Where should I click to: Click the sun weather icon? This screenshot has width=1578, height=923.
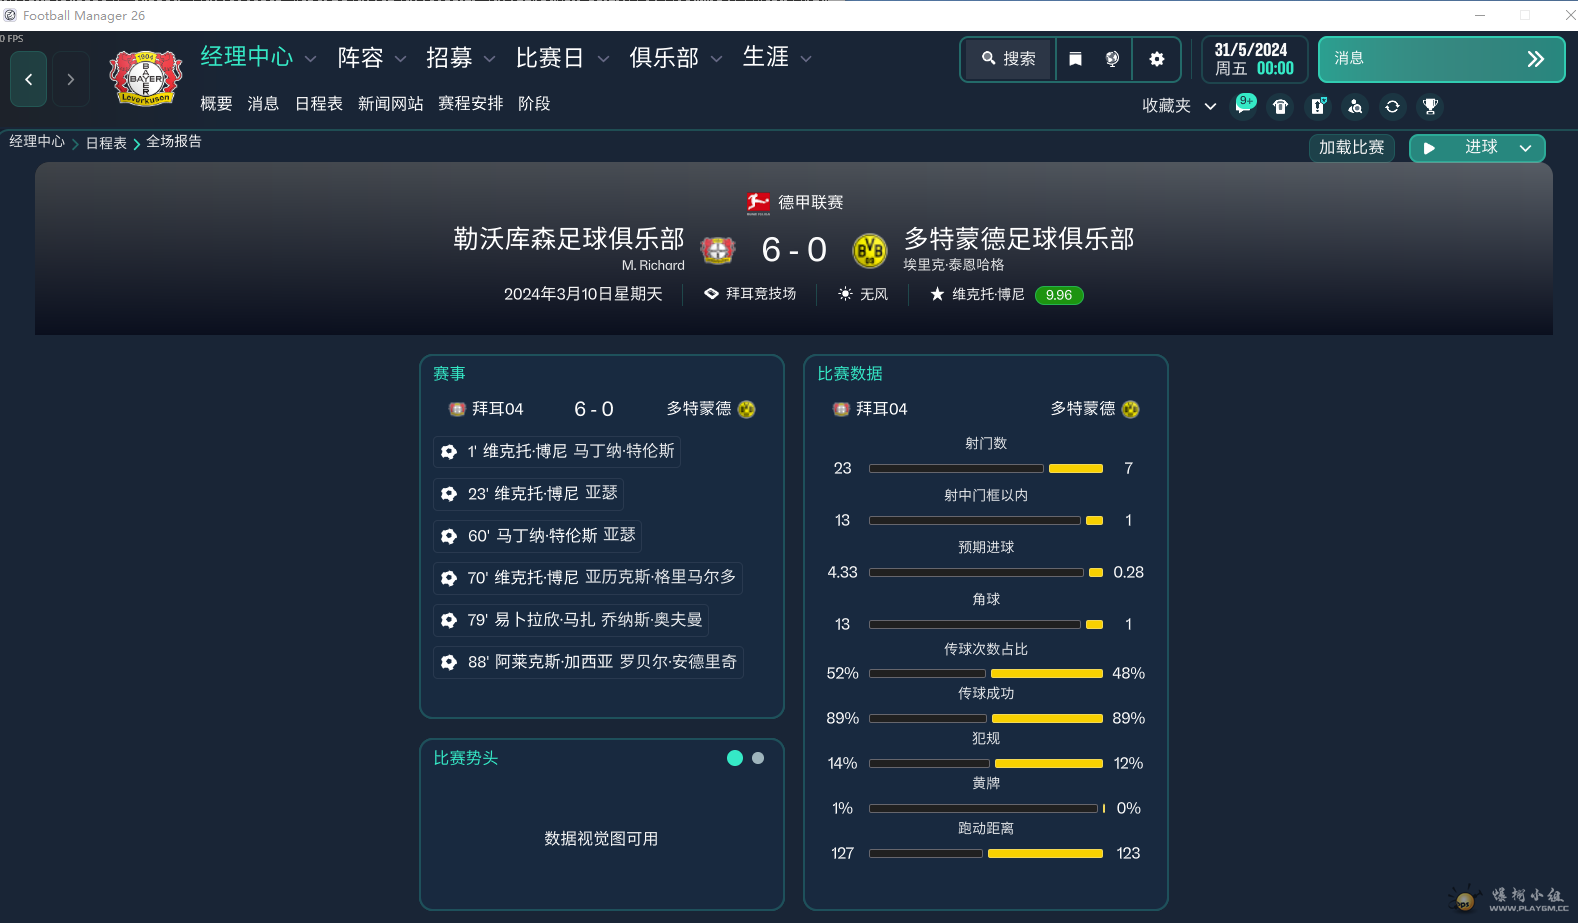(845, 294)
